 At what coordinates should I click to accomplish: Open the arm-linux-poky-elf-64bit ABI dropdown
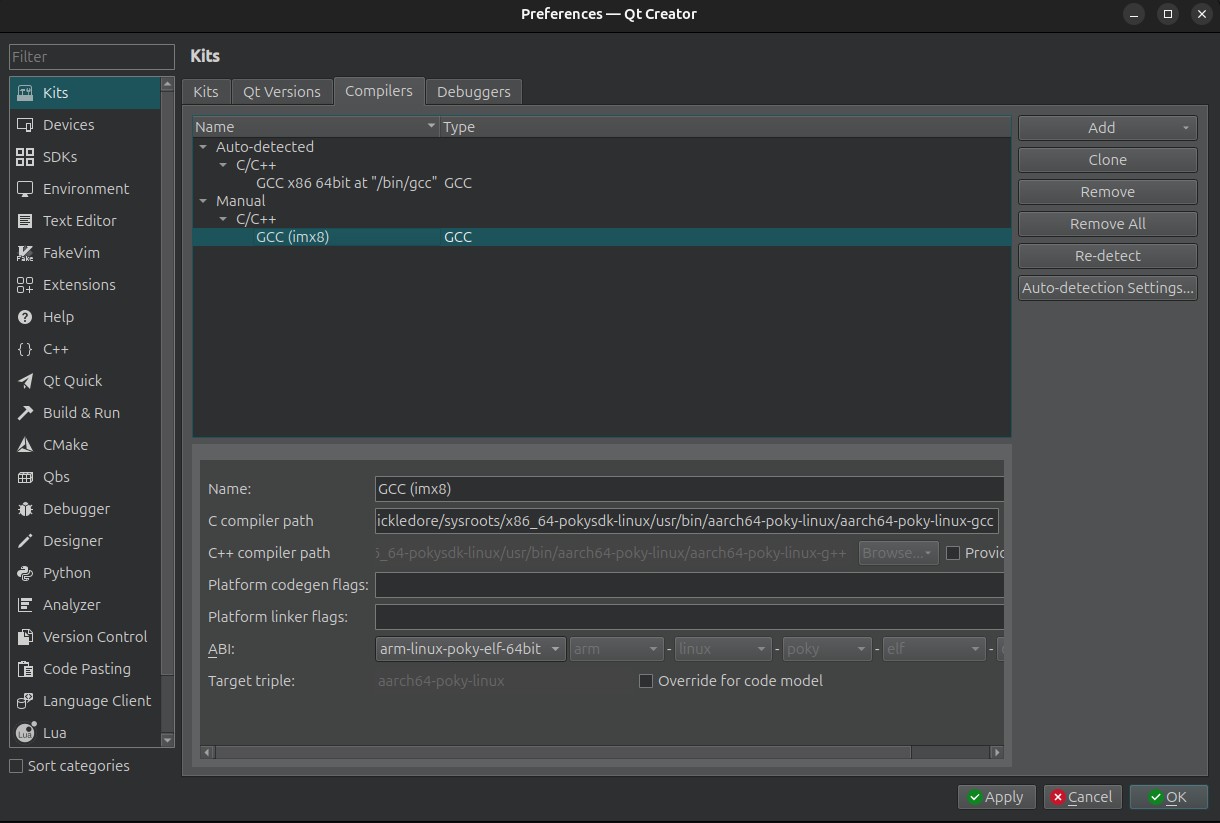tap(469, 648)
